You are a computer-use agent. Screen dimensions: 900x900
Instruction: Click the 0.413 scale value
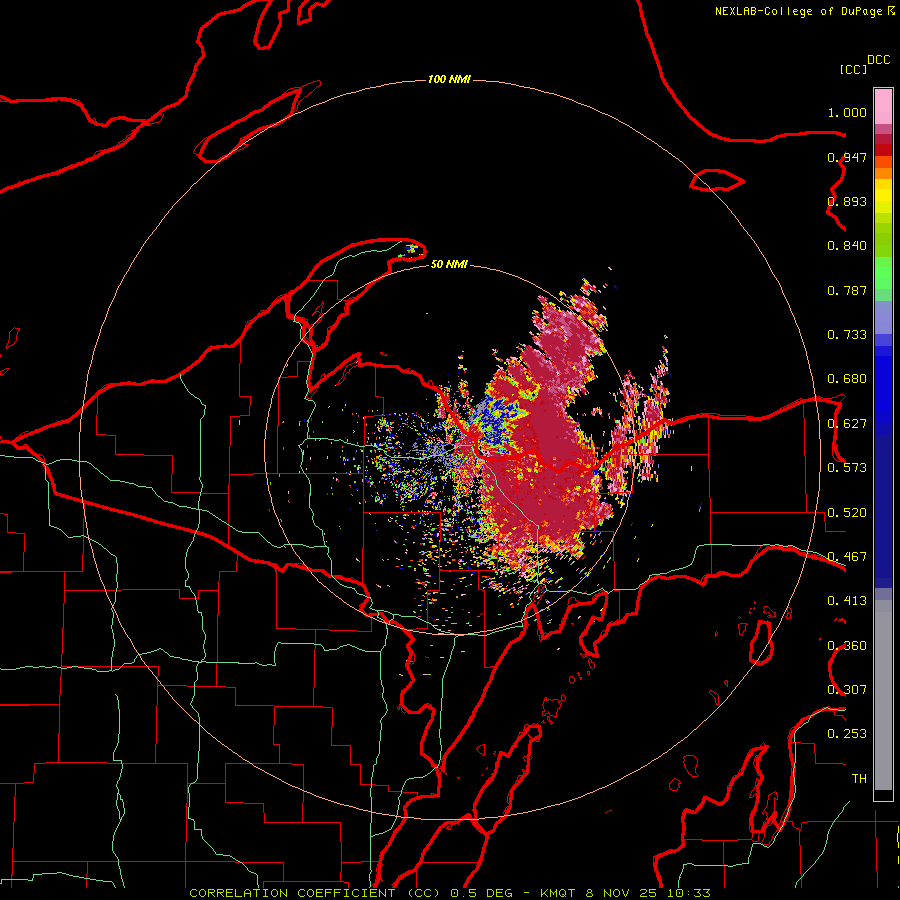point(847,601)
